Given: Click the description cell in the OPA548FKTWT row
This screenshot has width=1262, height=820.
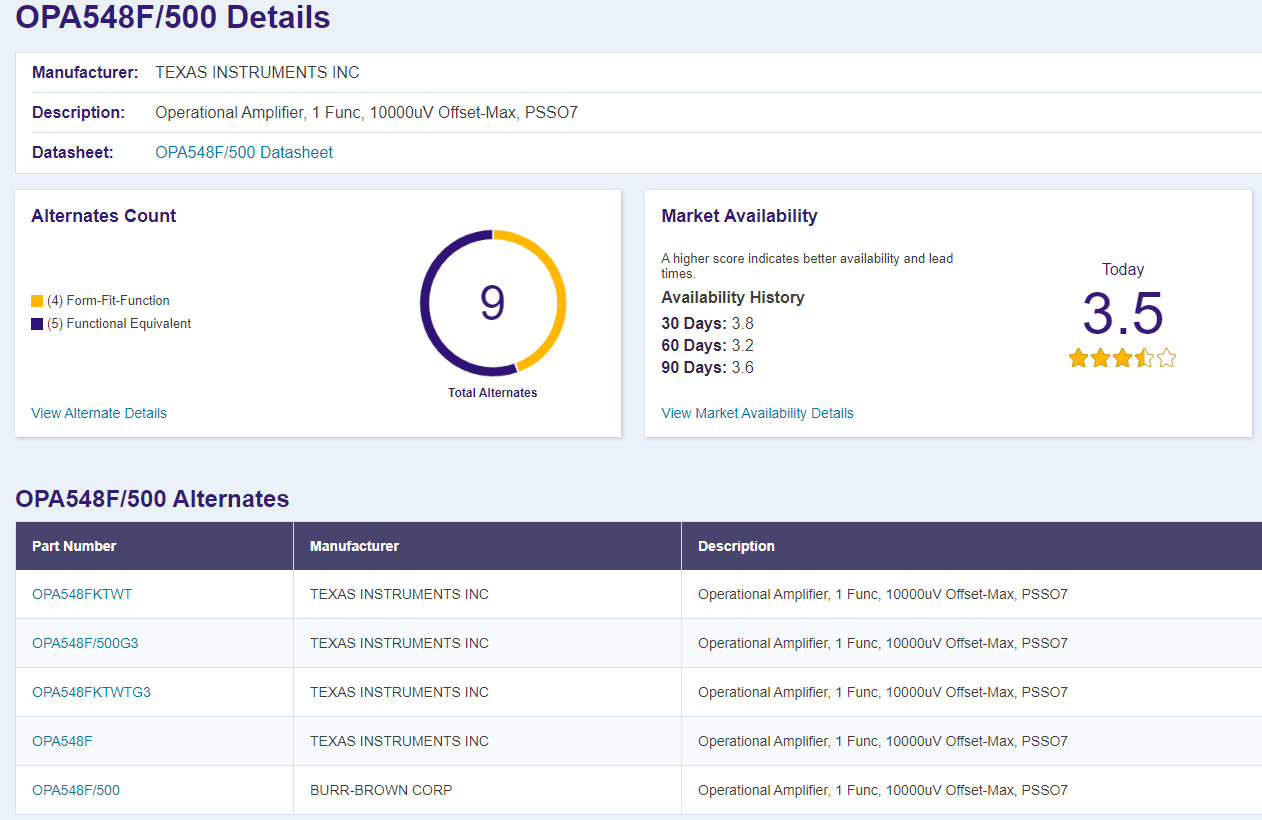Looking at the screenshot, I should [x=972, y=594].
